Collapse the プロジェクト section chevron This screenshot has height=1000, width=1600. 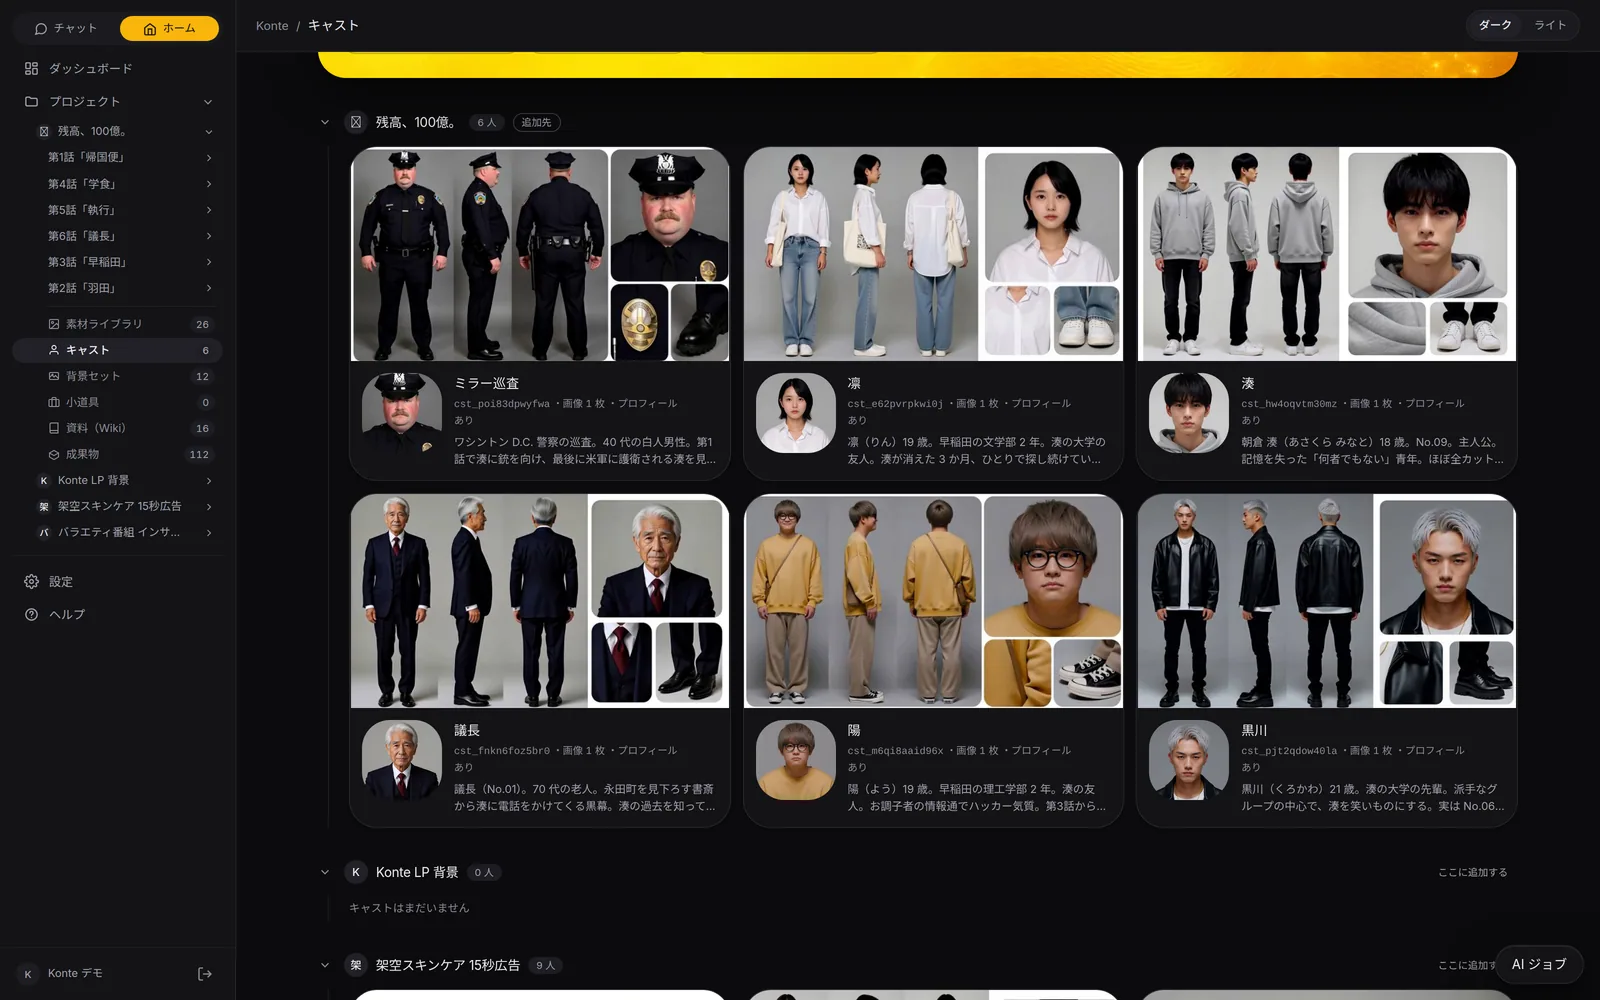click(208, 102)
